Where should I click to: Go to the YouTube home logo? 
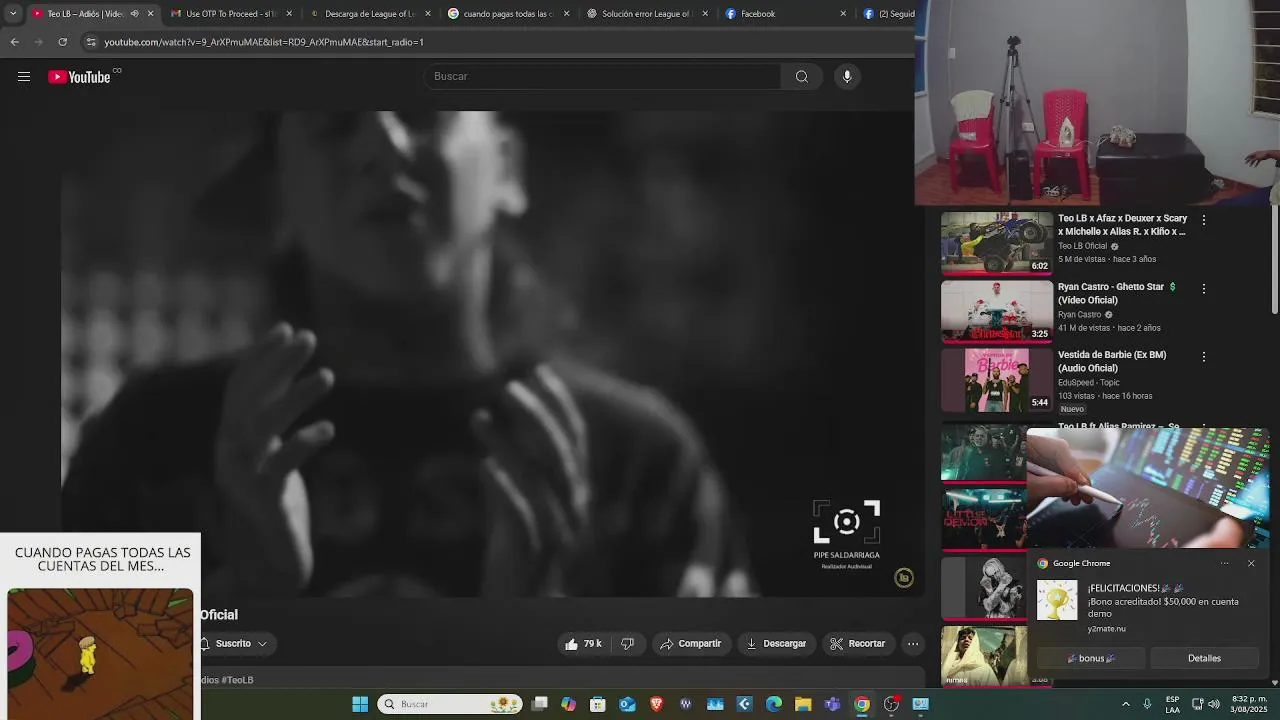click(x=79, y=77)
